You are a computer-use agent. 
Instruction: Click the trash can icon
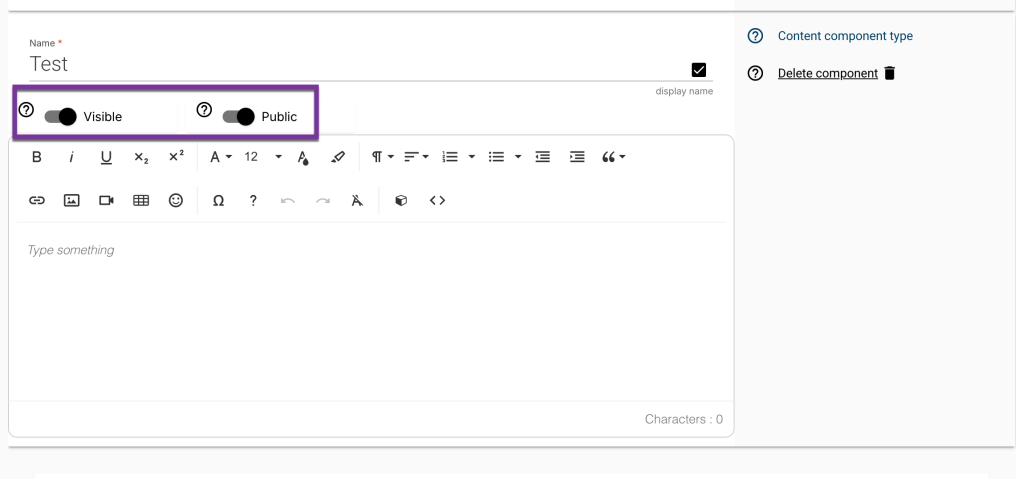click(x=890, y=73)
